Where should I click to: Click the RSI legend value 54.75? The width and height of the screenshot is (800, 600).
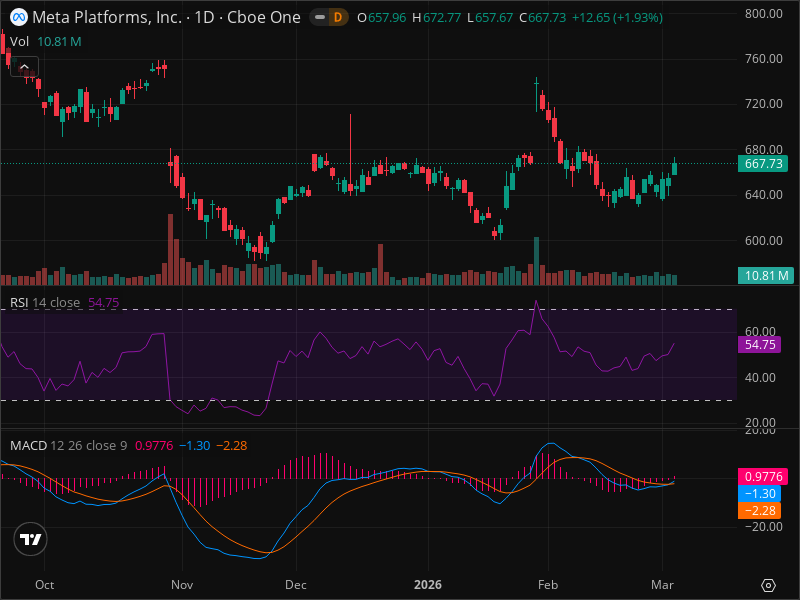click(104, 303)
